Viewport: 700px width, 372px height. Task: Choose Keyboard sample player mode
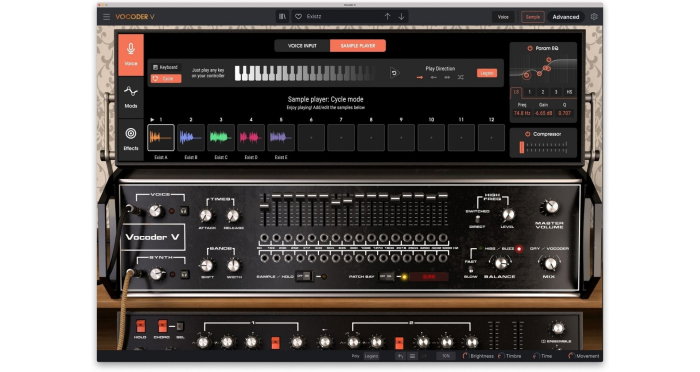point(166,67)
